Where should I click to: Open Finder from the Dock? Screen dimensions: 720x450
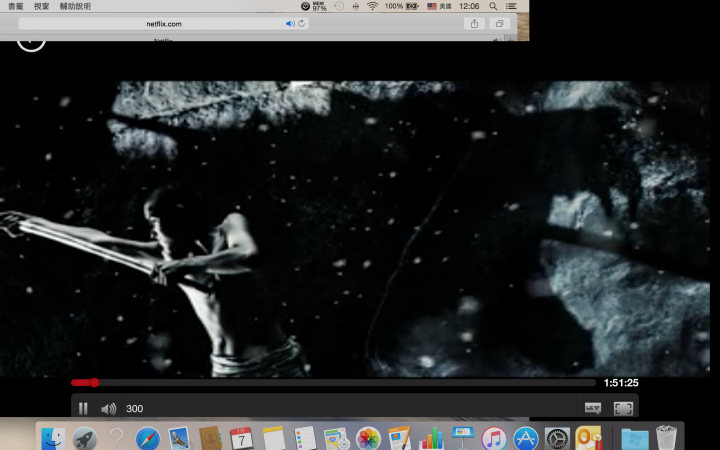coord(53,439)
